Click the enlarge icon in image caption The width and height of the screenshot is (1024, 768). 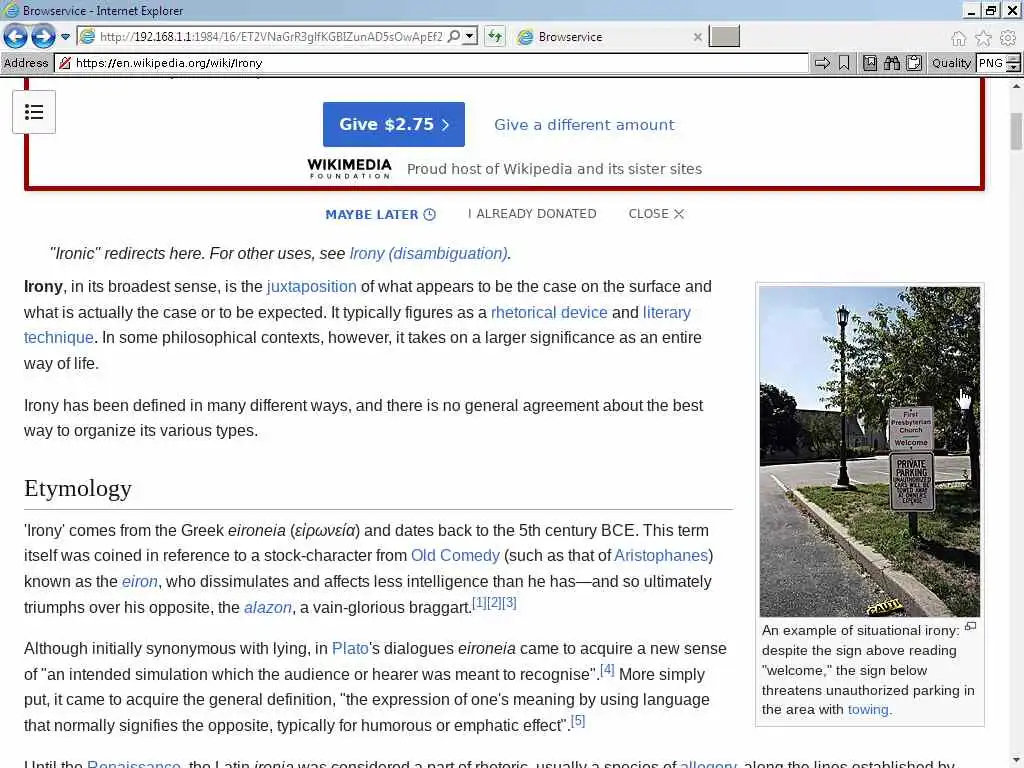pyautogui.click(x=970, y=626)
